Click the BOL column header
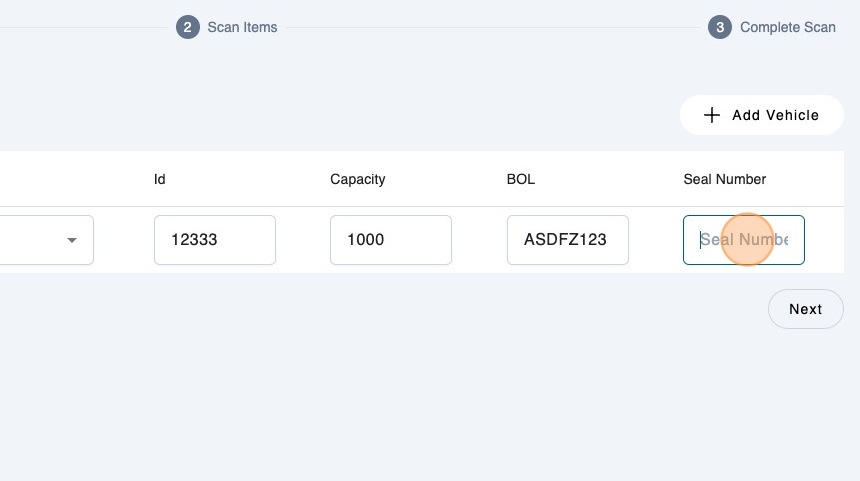This screenshot has height=481, width=860. tap(520, 179)
